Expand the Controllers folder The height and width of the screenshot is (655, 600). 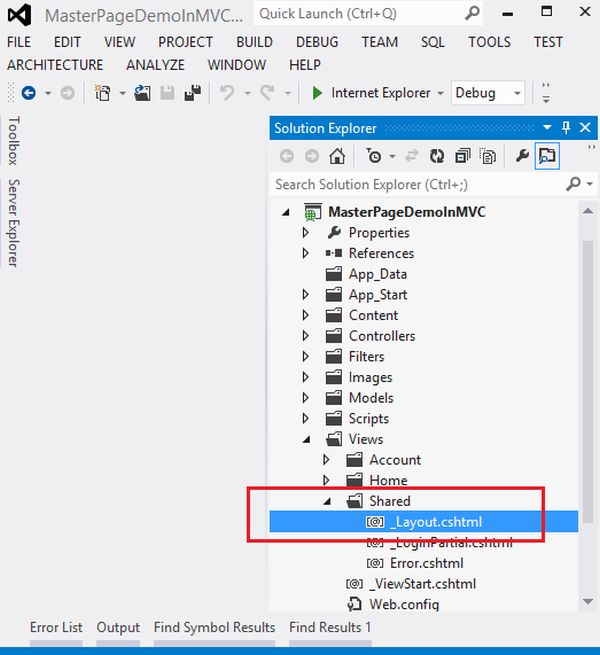point(305,336)
